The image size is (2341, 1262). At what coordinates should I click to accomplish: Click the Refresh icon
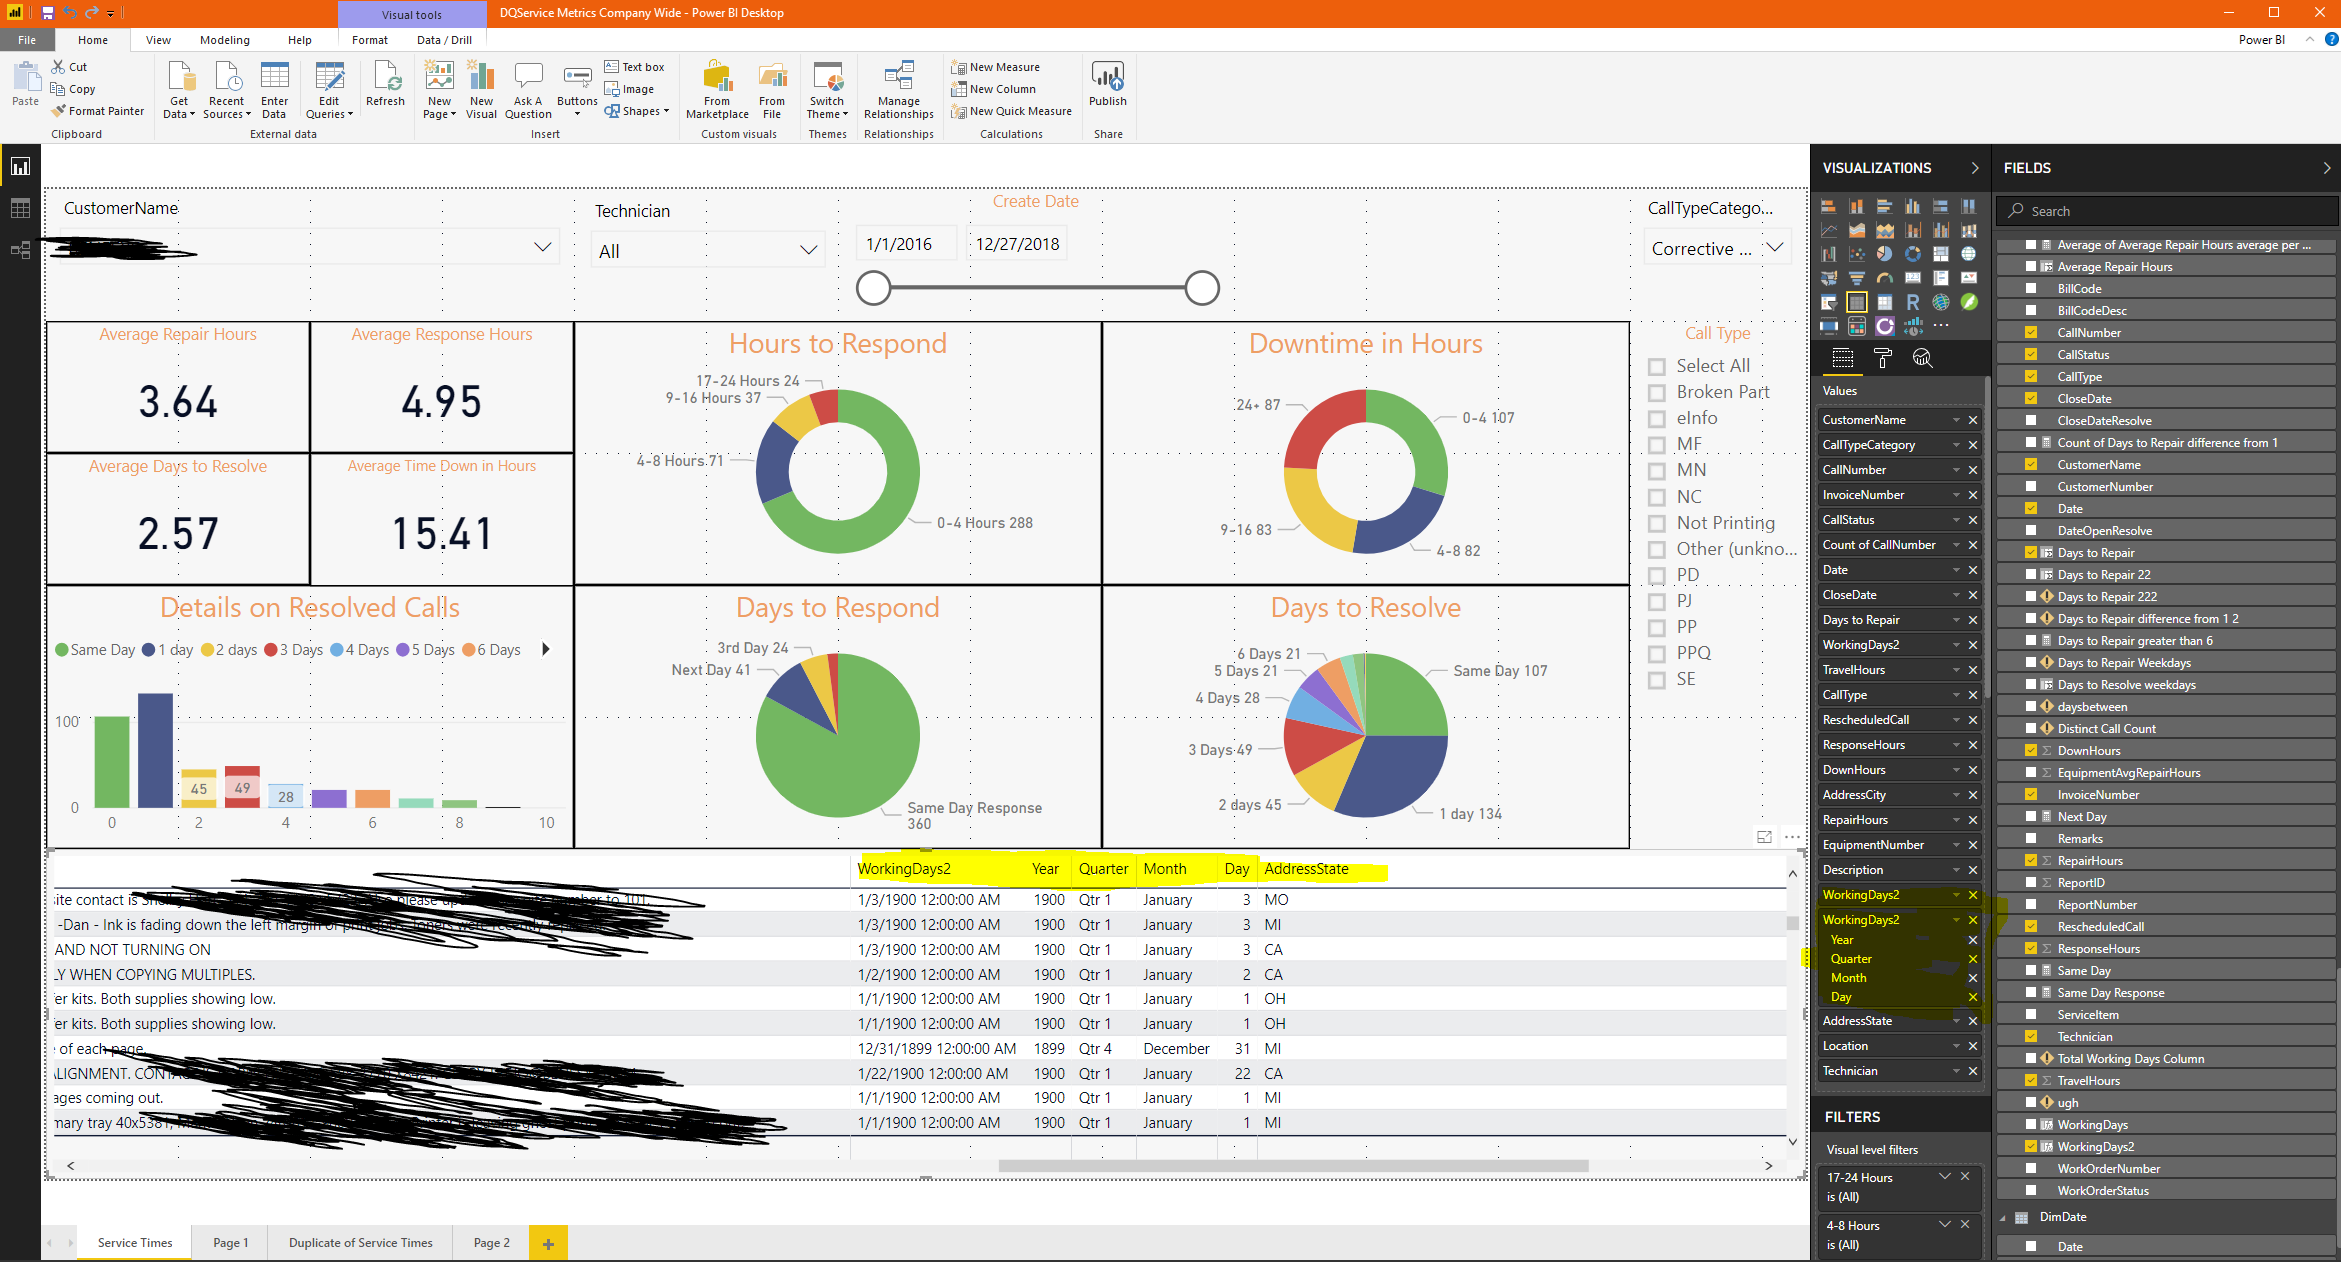click(x=385, y=84)
